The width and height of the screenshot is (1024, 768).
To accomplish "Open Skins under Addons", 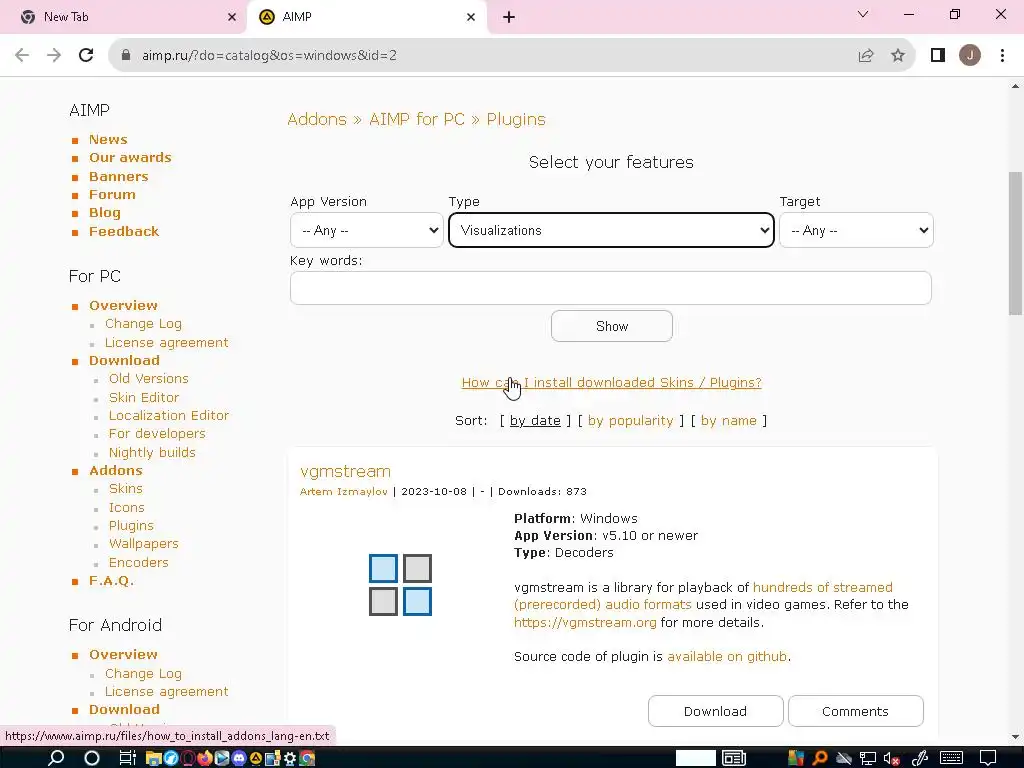I will point(125,488).
